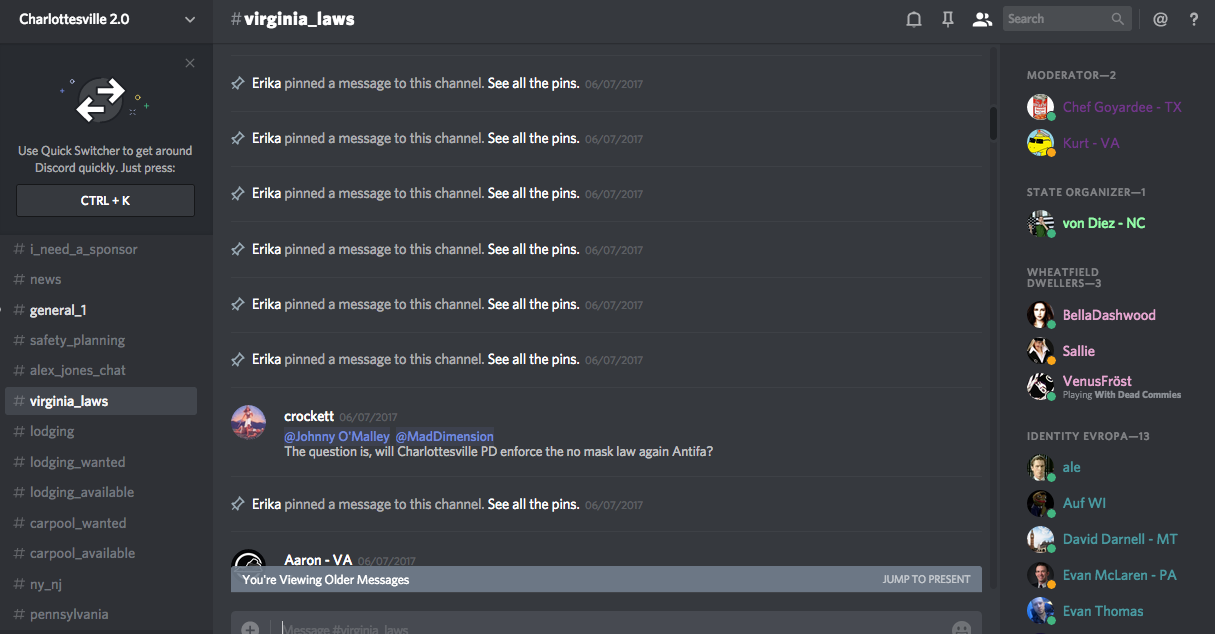Expand the Charlottesville 2.0 server dropdown
This screenshot has height=634, width=1215.
pyautogui.click(x=190, y=19)
